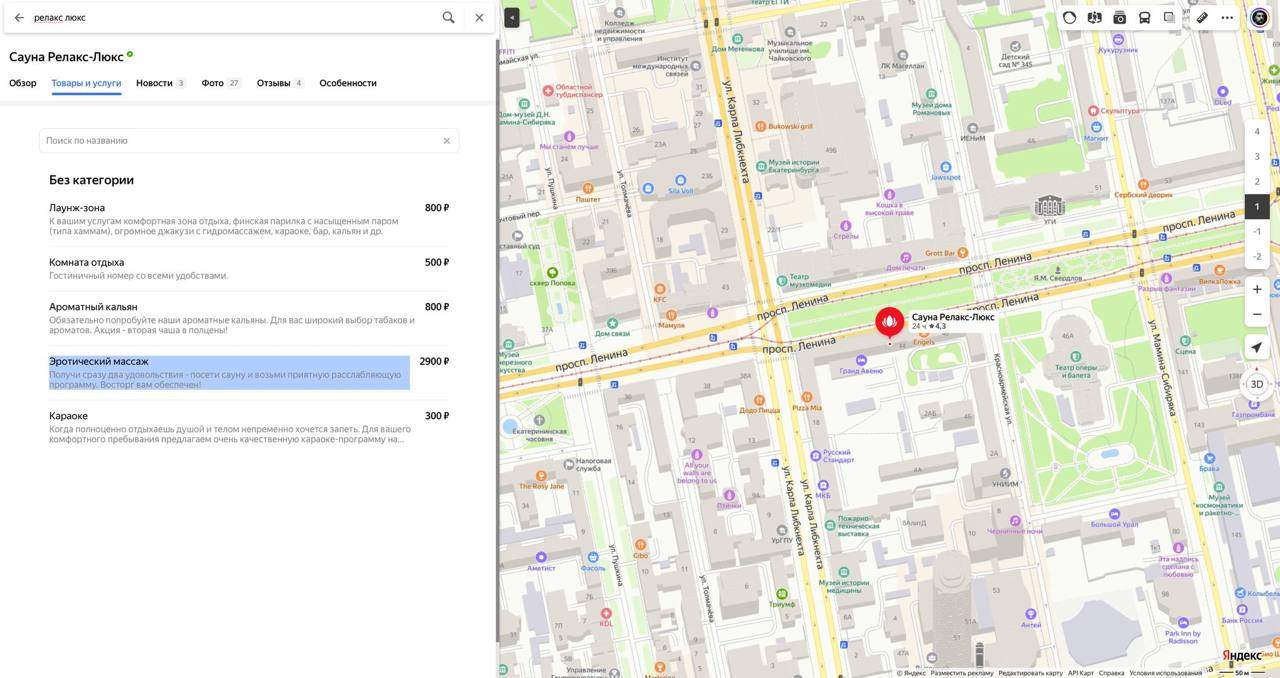The image size is (1280, 678).
Task: Clear the search query with the X button
Action: coord(479,17)
